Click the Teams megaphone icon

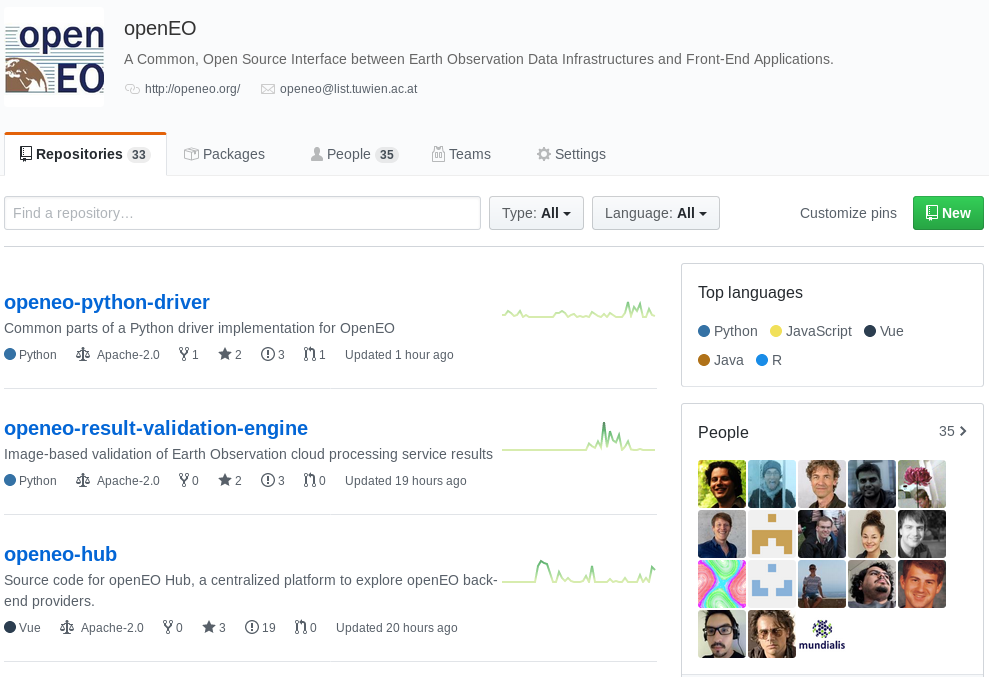pos(438,154)
